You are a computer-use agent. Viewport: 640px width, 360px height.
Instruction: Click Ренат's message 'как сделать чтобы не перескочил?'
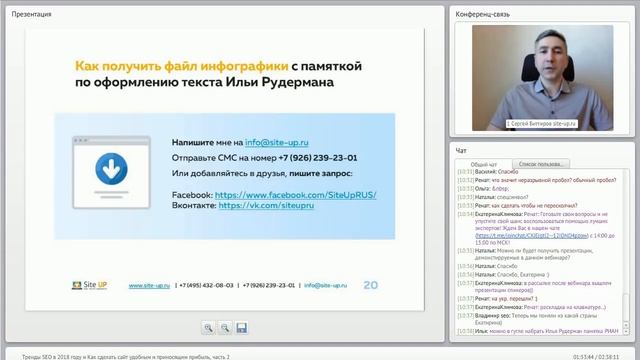coord(518,206)
